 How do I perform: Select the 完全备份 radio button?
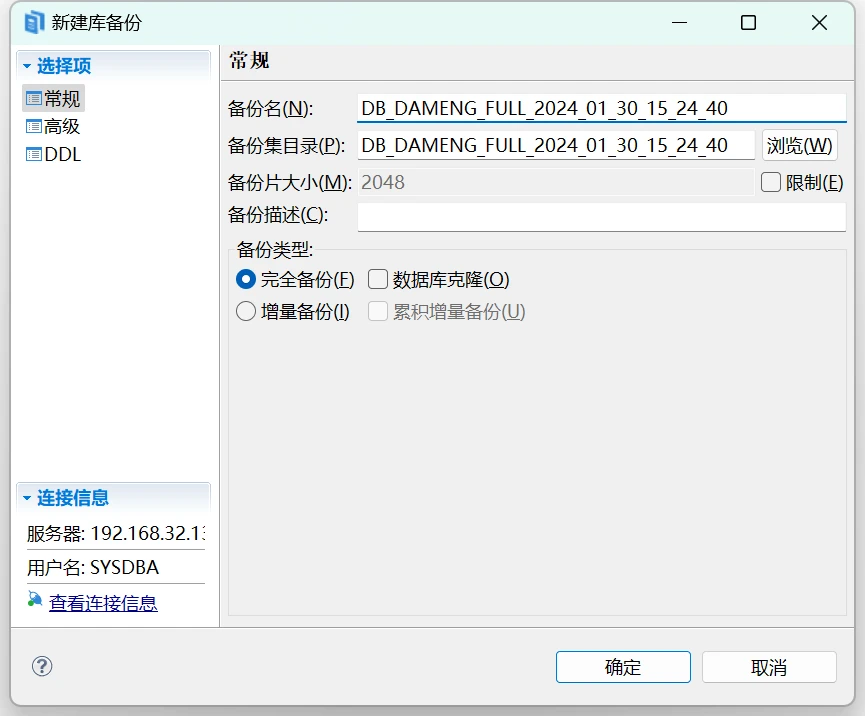246,279
